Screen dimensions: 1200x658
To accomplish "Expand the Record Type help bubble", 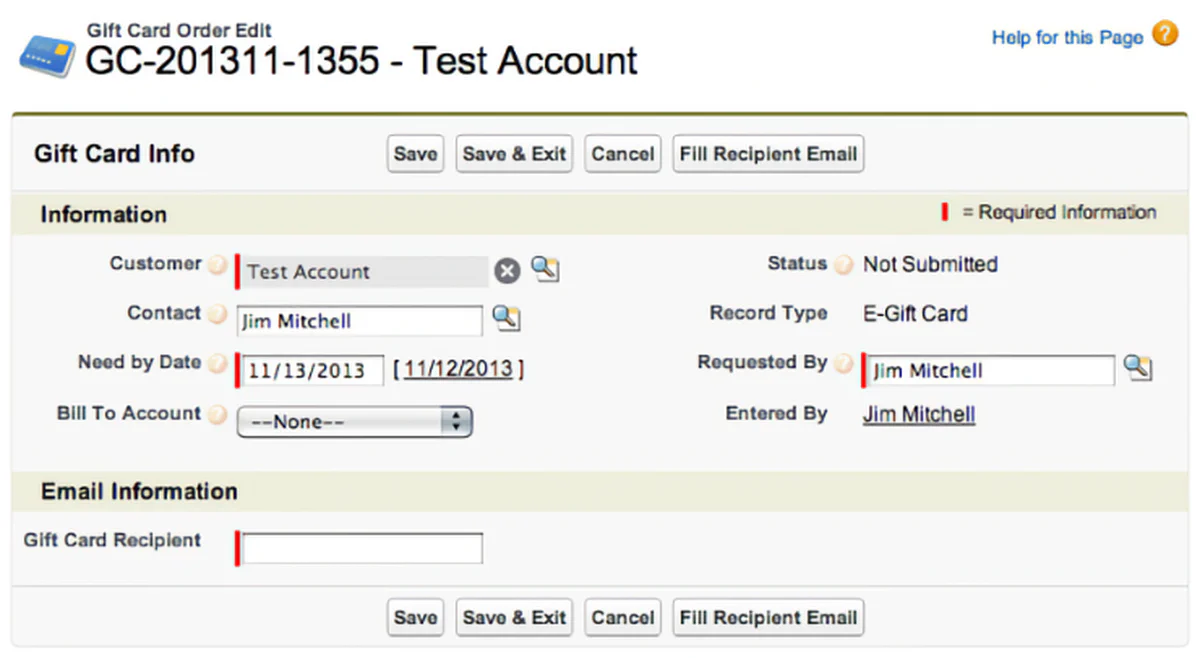I will pyautogui.click(x=843, y=313).
